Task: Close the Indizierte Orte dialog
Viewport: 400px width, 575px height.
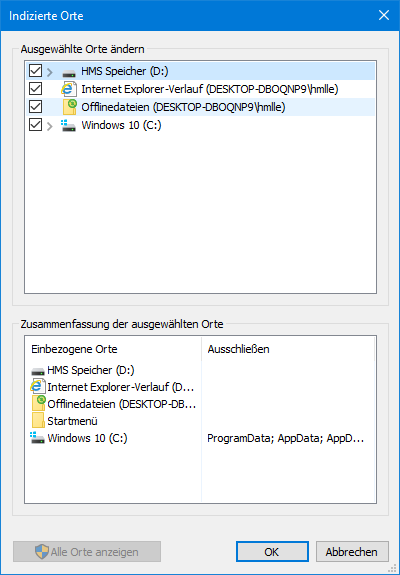Action: pos(384,15)
